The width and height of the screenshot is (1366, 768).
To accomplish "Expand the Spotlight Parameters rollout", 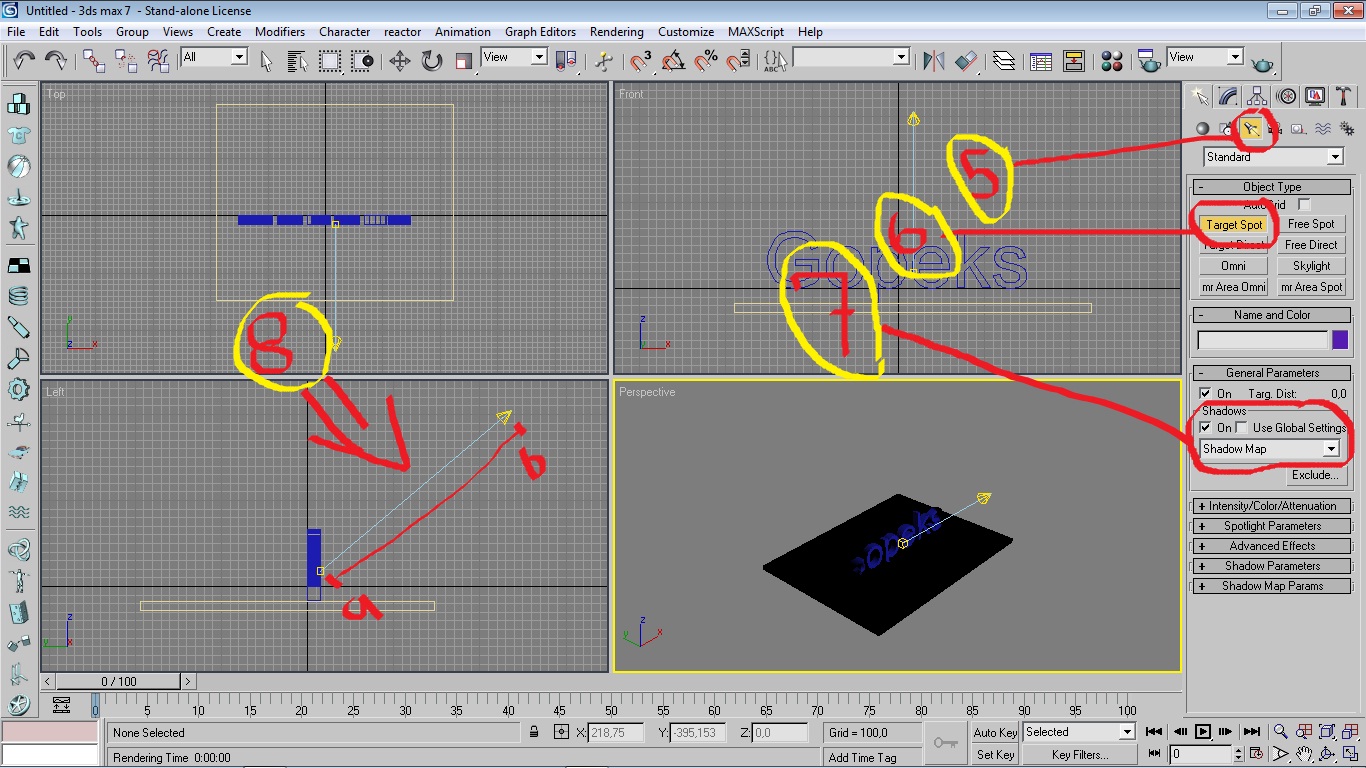I will [x=1270, y=525].
